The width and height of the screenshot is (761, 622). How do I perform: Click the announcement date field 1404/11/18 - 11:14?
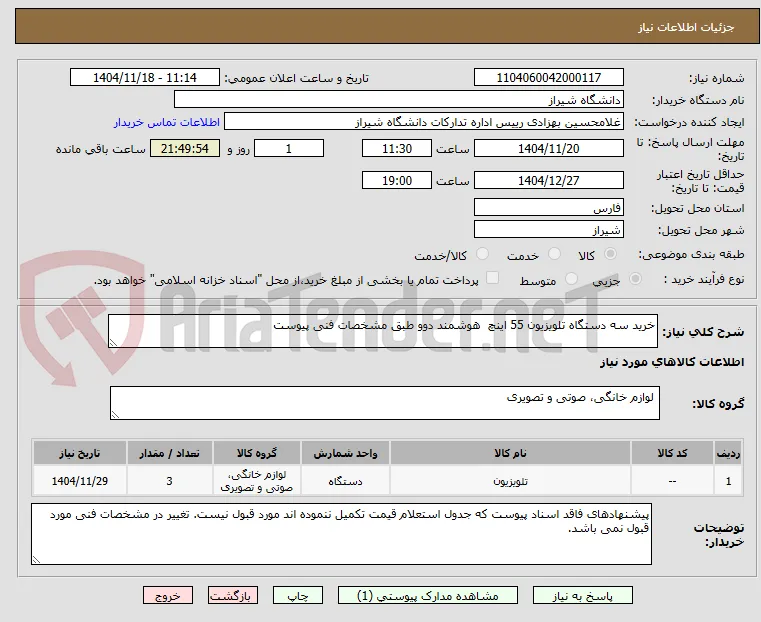[145, 78]
